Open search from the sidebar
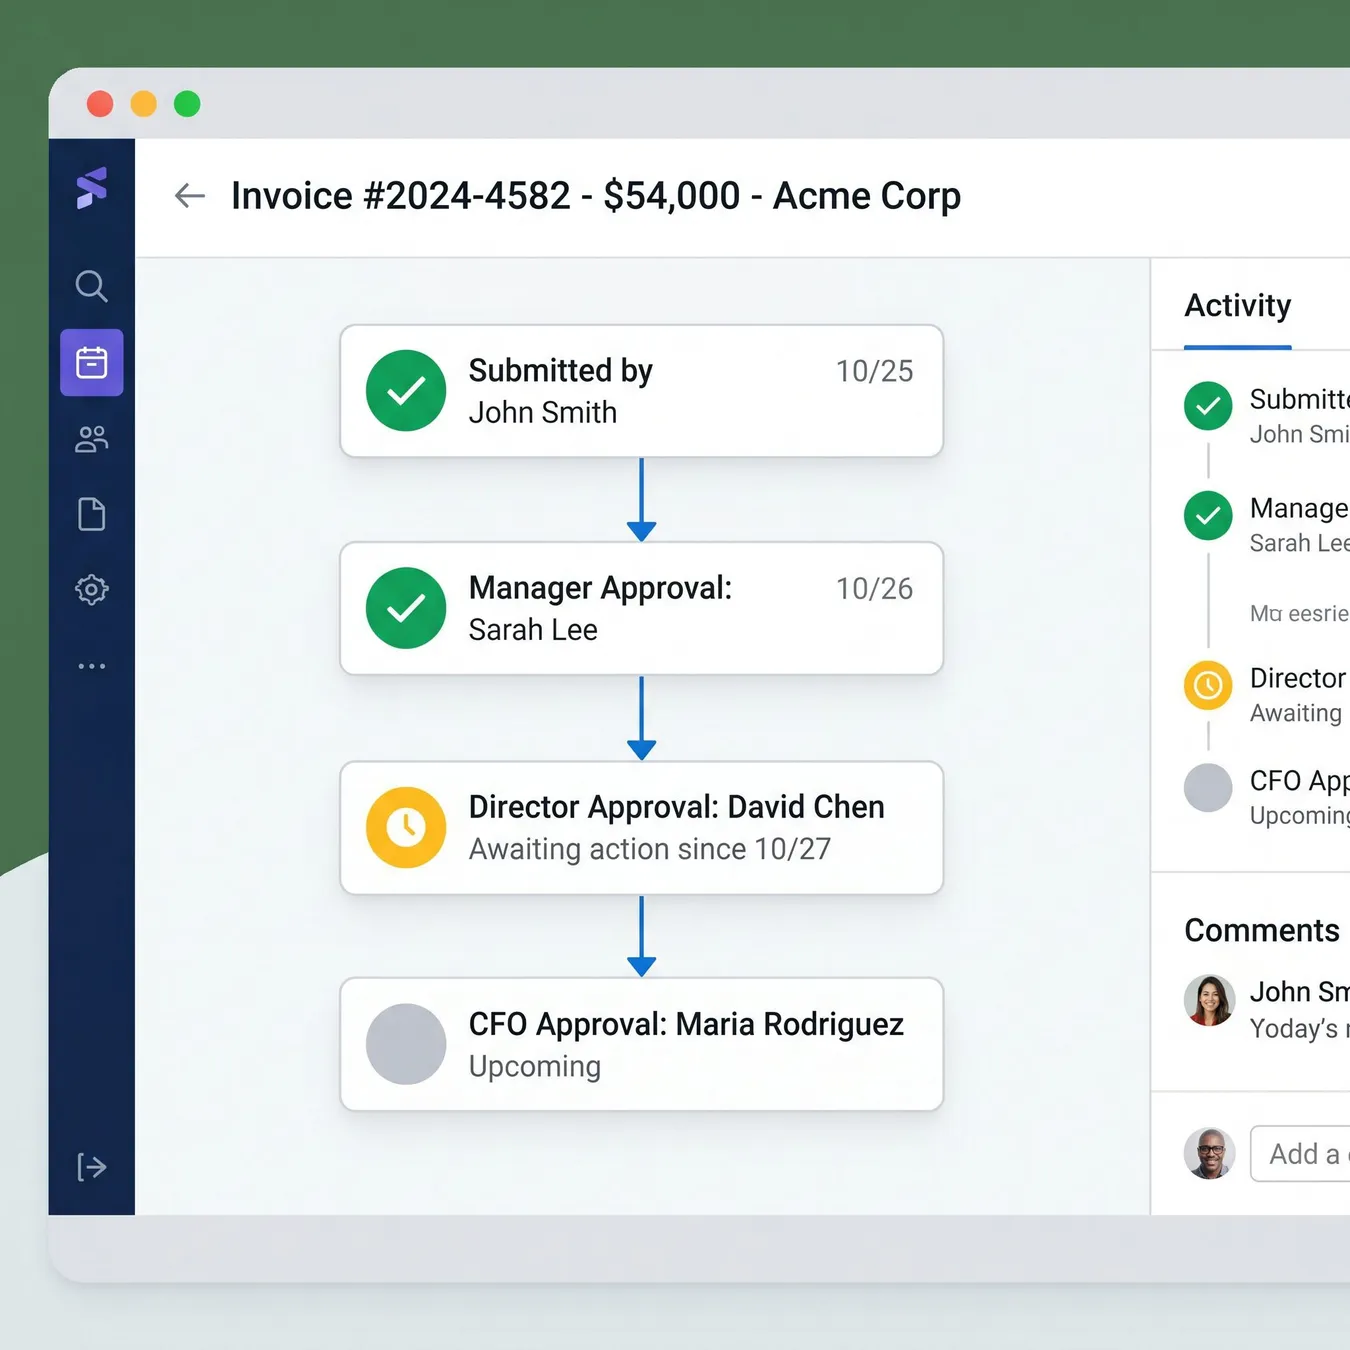Viewport: 1350px width, 1350px height. [x=91, y=286]
